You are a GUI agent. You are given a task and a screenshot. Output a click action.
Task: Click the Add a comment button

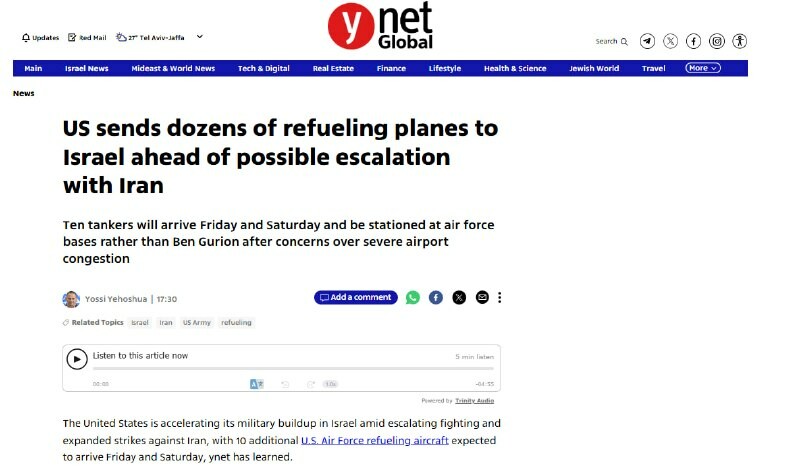point(356,298)
